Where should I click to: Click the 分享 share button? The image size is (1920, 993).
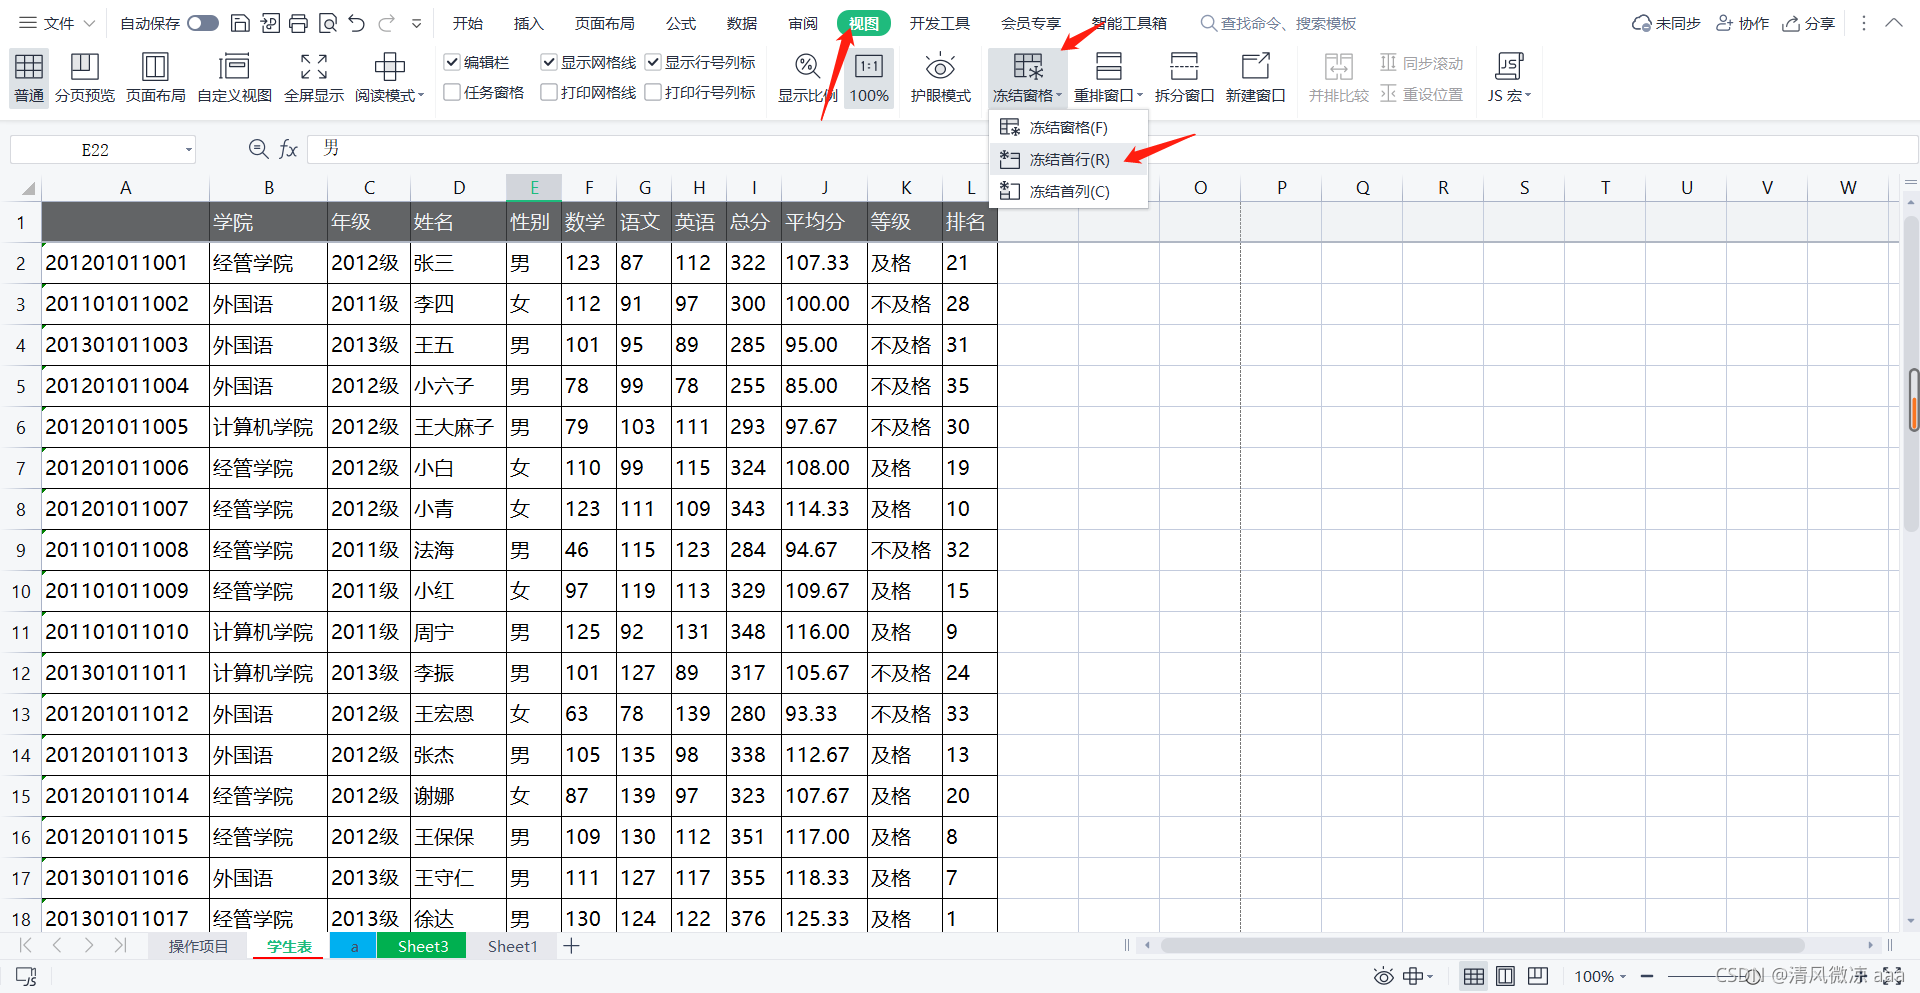(1809, 23)
